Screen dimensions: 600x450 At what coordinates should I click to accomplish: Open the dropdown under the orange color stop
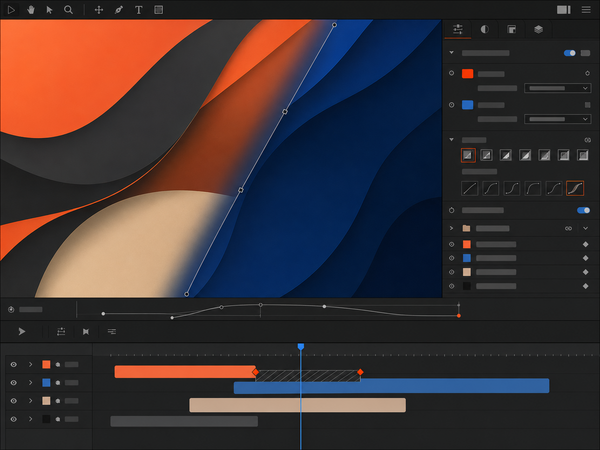point(558,88)
